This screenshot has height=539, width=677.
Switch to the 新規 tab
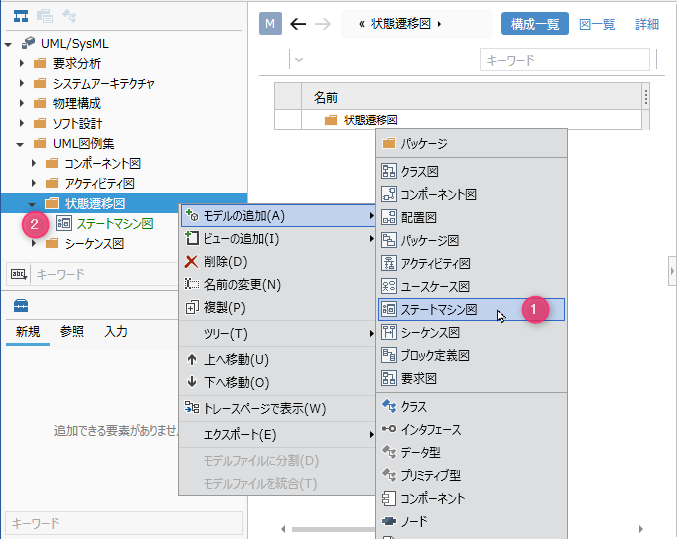coord(28,332)
